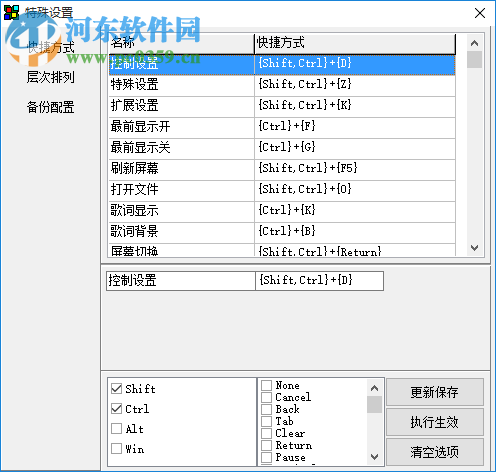
Task: Enable the Win modifier checkbox
Action: tap(116, 448)
